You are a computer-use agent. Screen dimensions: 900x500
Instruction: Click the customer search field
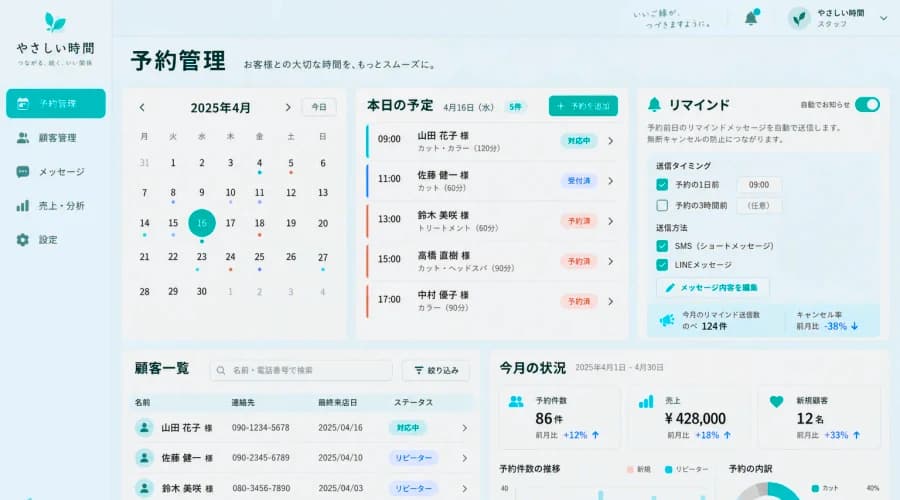[x=301, y=370]
